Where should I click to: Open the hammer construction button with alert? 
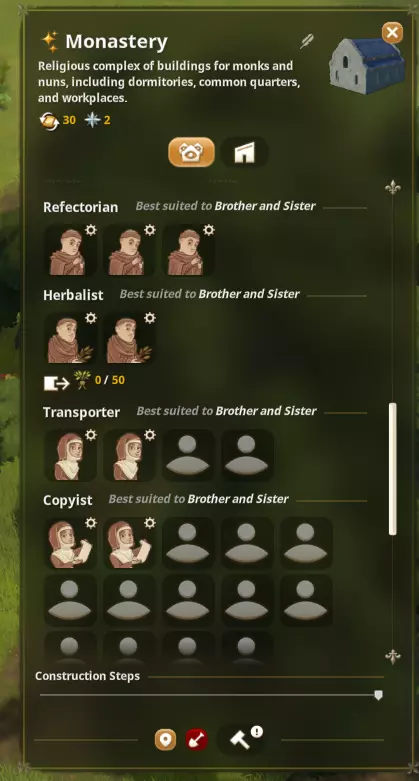coord(241,739)
